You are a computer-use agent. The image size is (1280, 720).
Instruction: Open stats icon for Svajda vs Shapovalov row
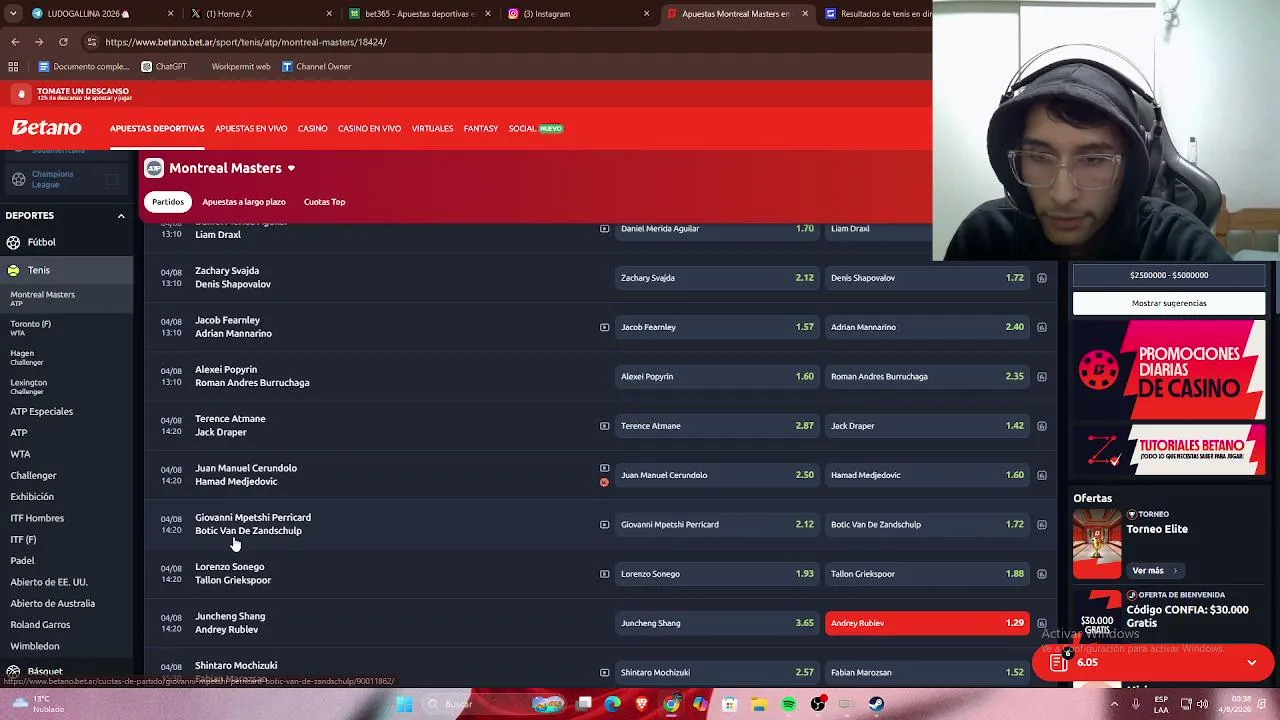[1041, 278]
